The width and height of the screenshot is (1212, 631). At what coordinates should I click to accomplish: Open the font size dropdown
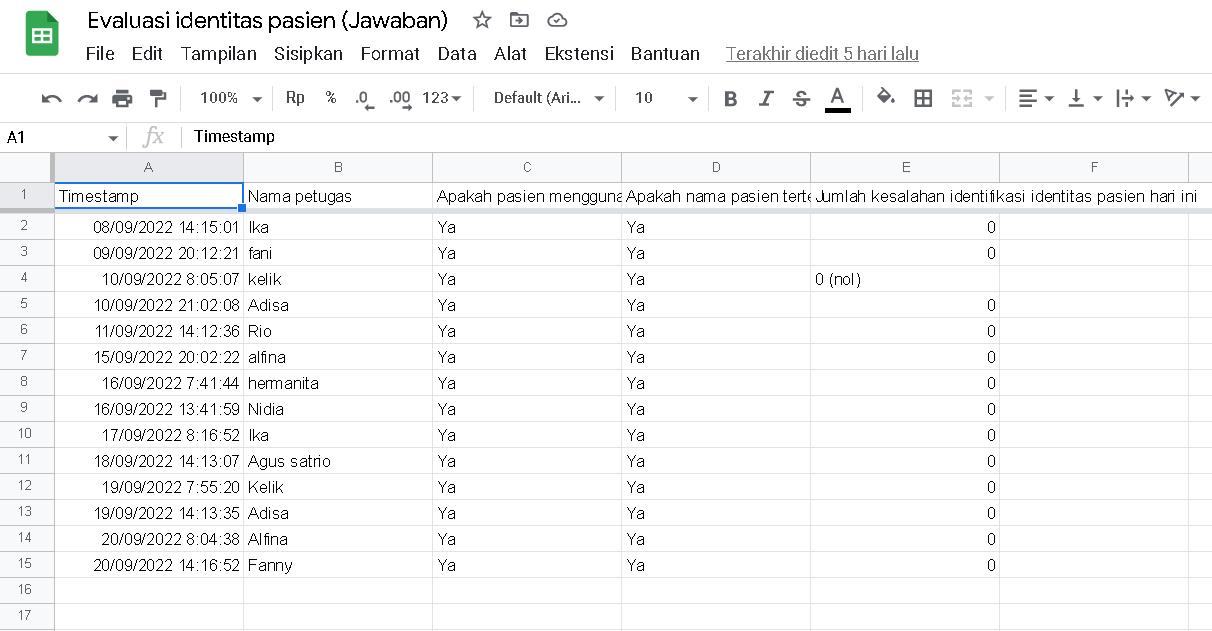pos(666,98)
